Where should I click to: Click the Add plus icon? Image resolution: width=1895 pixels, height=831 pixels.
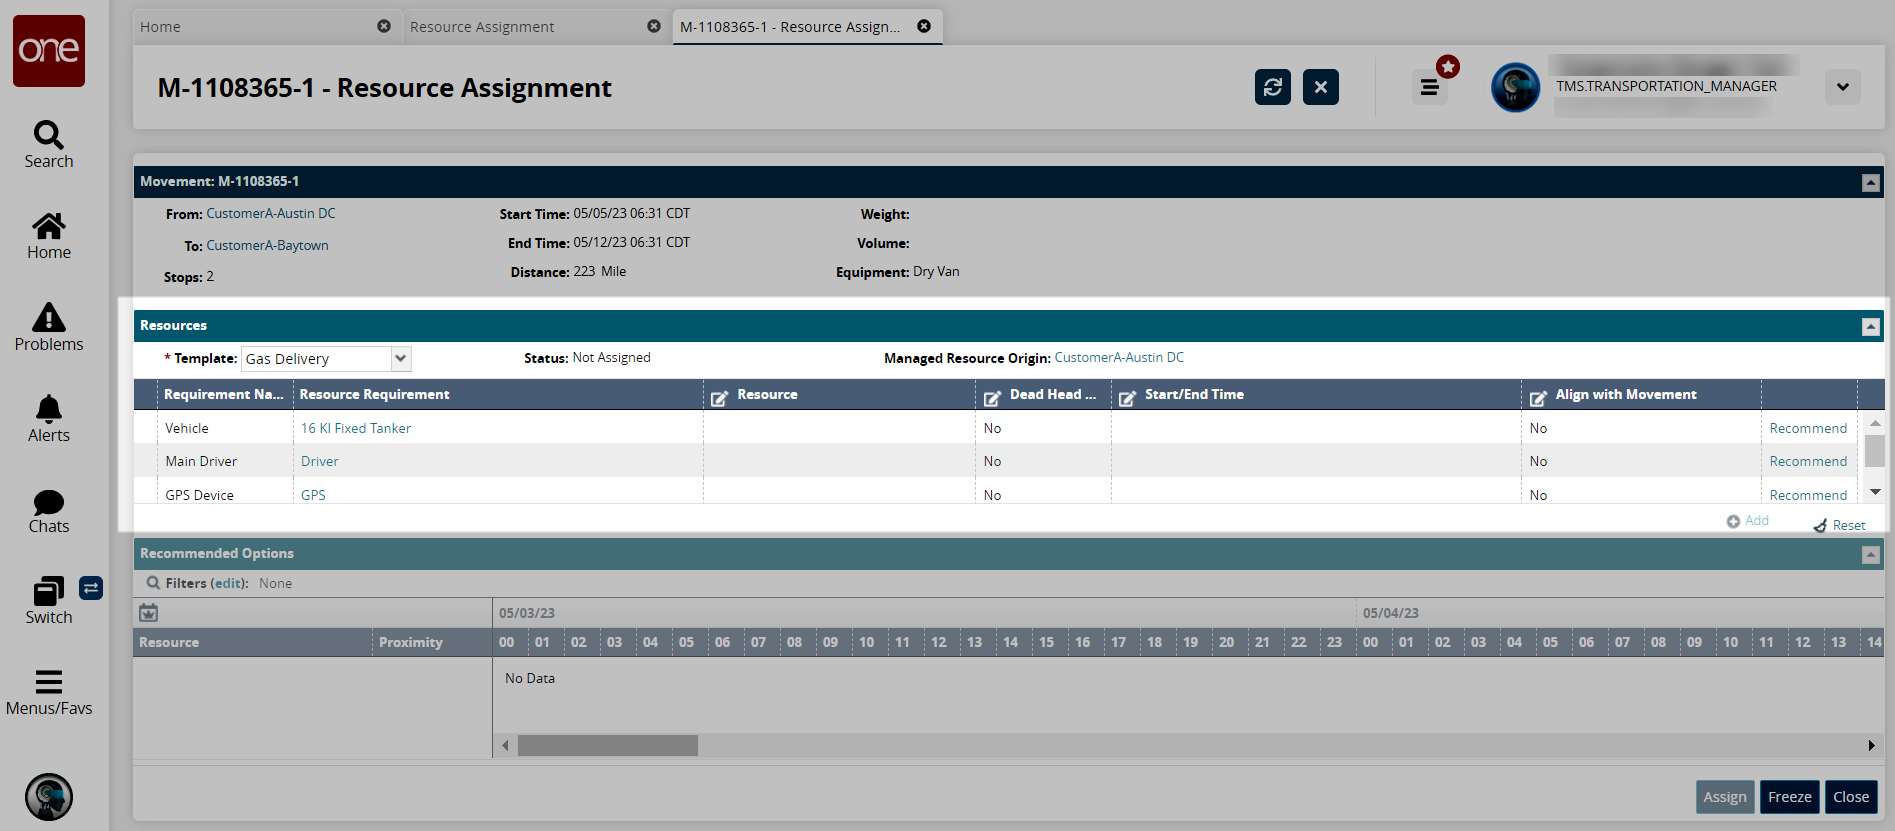coord(1733,521)
